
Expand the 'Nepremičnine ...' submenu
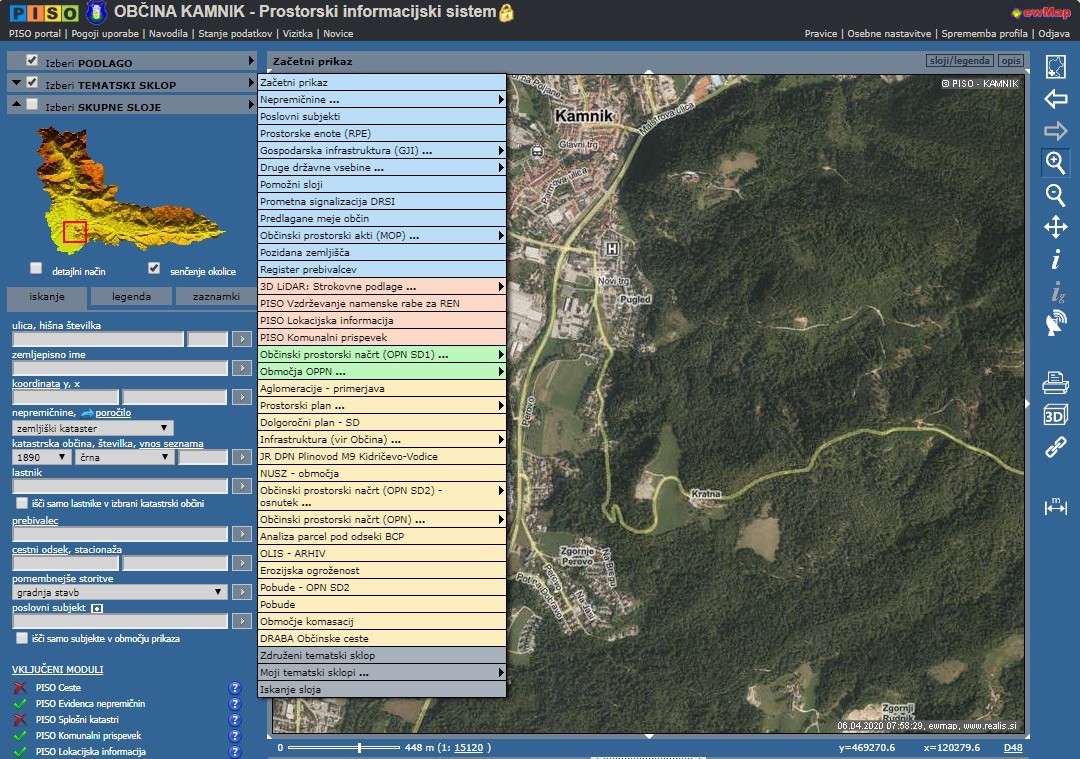tap(382, 100)
